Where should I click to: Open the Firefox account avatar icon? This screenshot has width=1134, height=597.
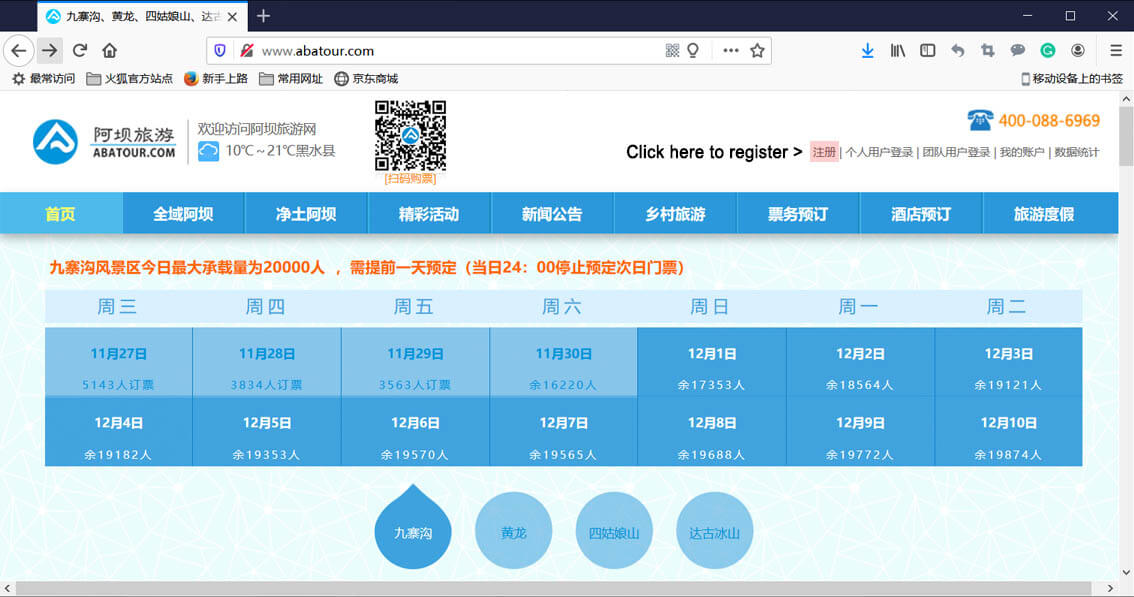[1078, 51]
